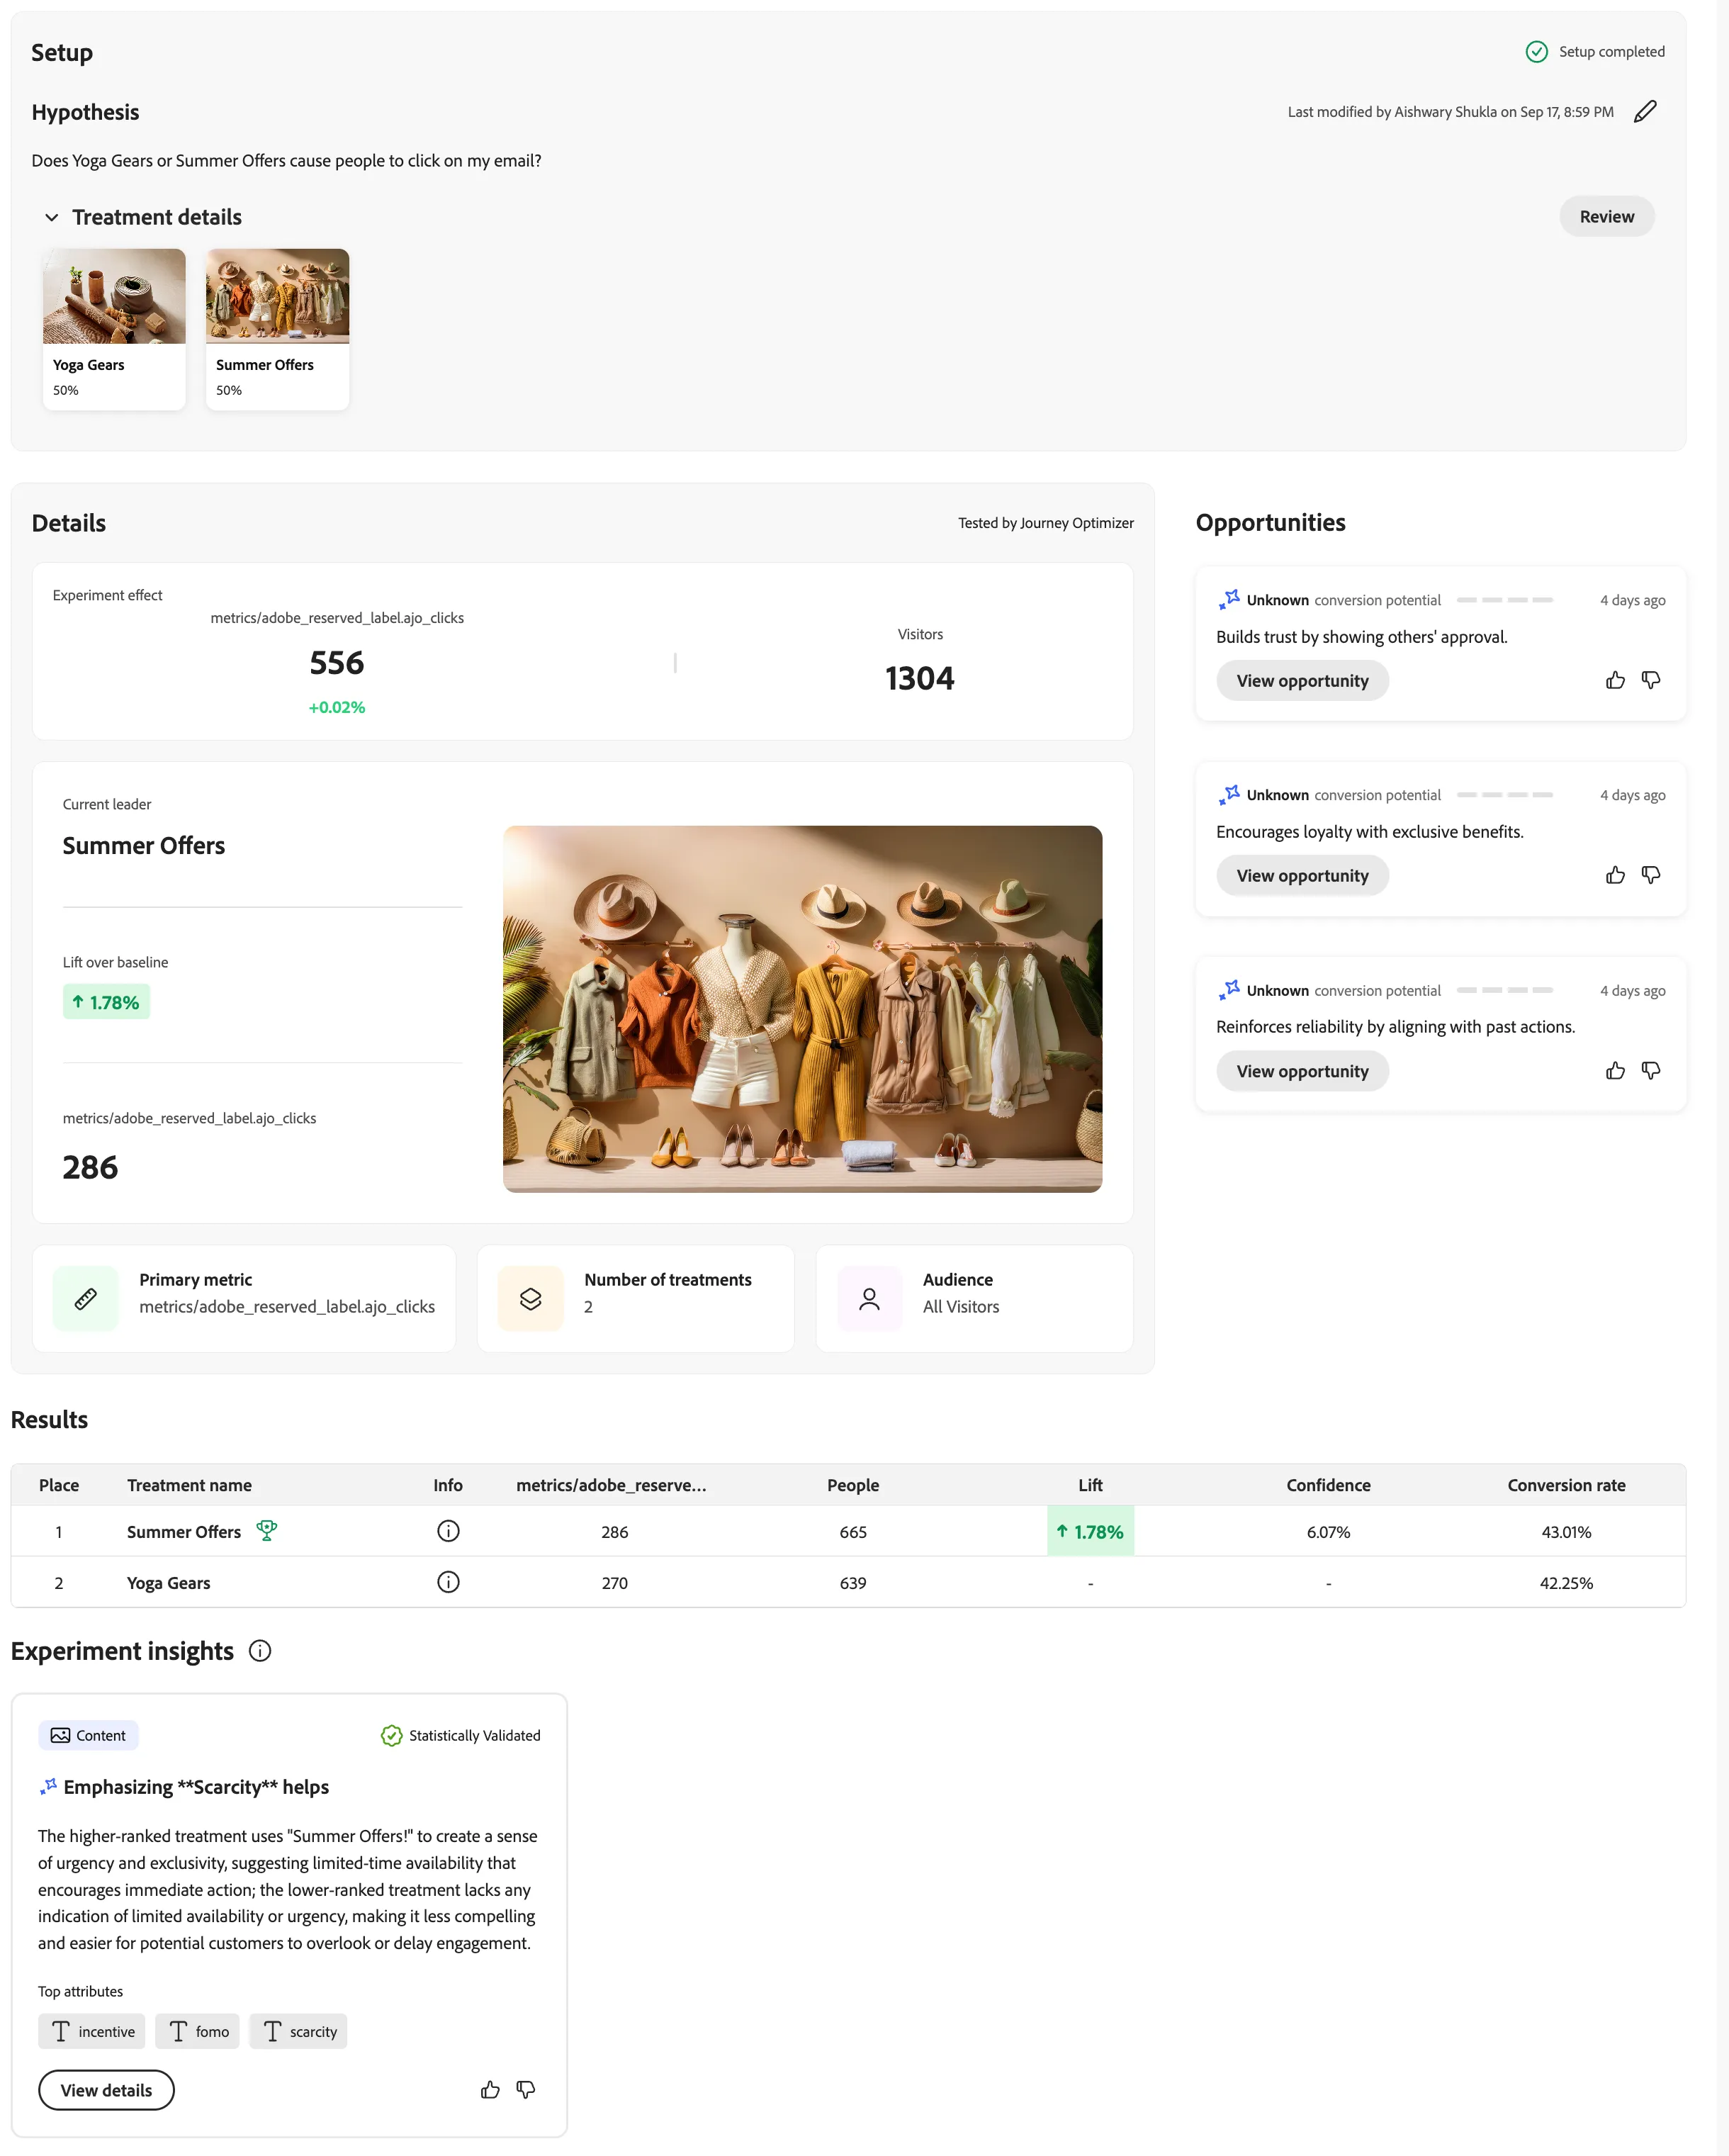Click the 'scarcity' attribute tag
Screen dimensions: 1729x2156
(x=298, y=2031)
